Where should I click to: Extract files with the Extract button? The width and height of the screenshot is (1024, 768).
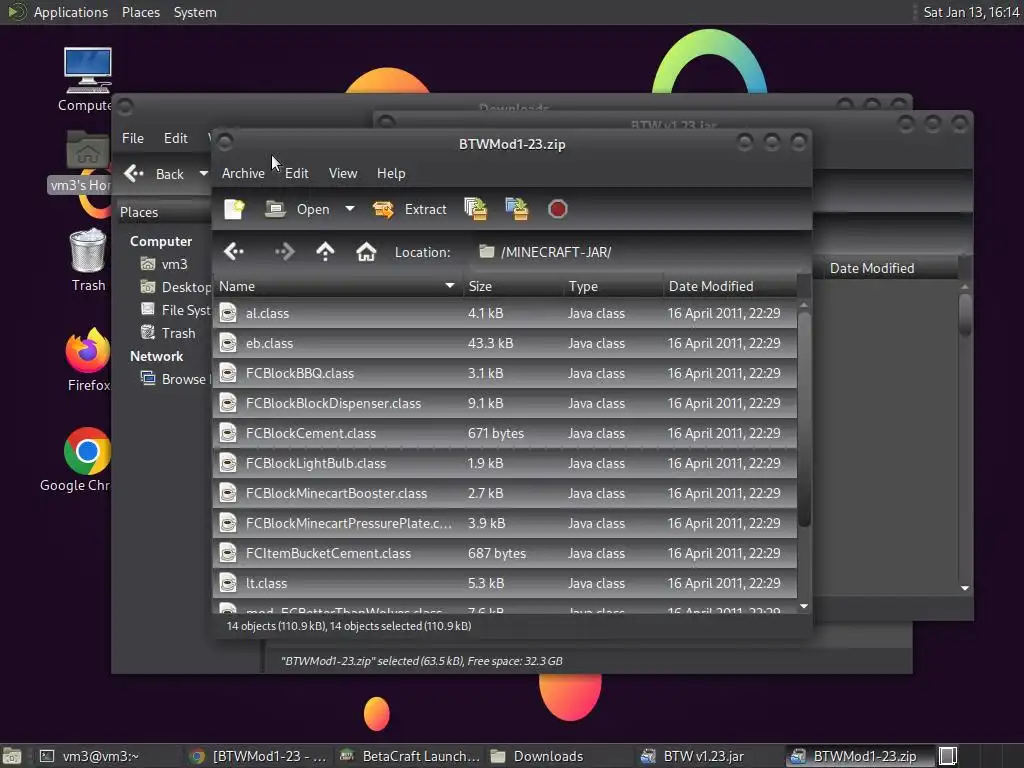[x=410, y=209]
